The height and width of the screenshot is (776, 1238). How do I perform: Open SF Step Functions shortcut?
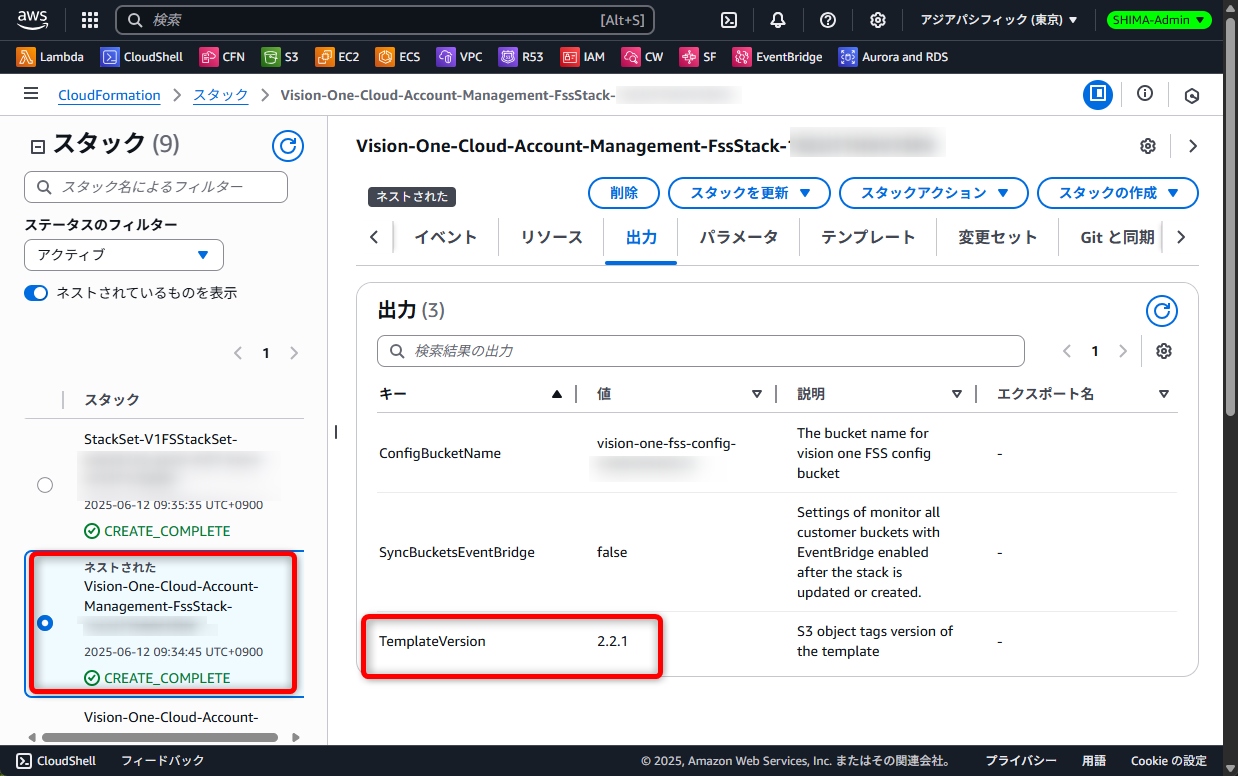698,57
